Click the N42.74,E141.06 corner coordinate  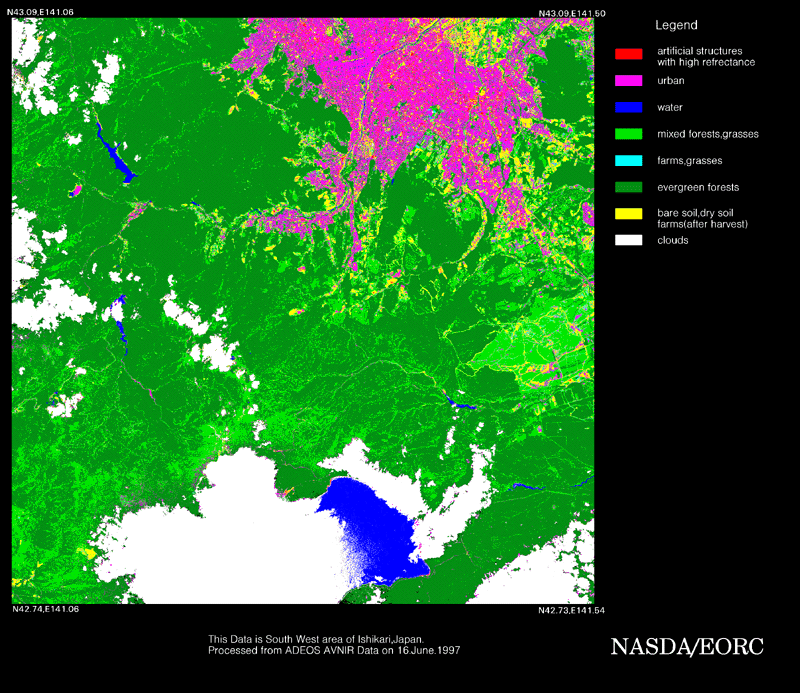coord(45,609)
